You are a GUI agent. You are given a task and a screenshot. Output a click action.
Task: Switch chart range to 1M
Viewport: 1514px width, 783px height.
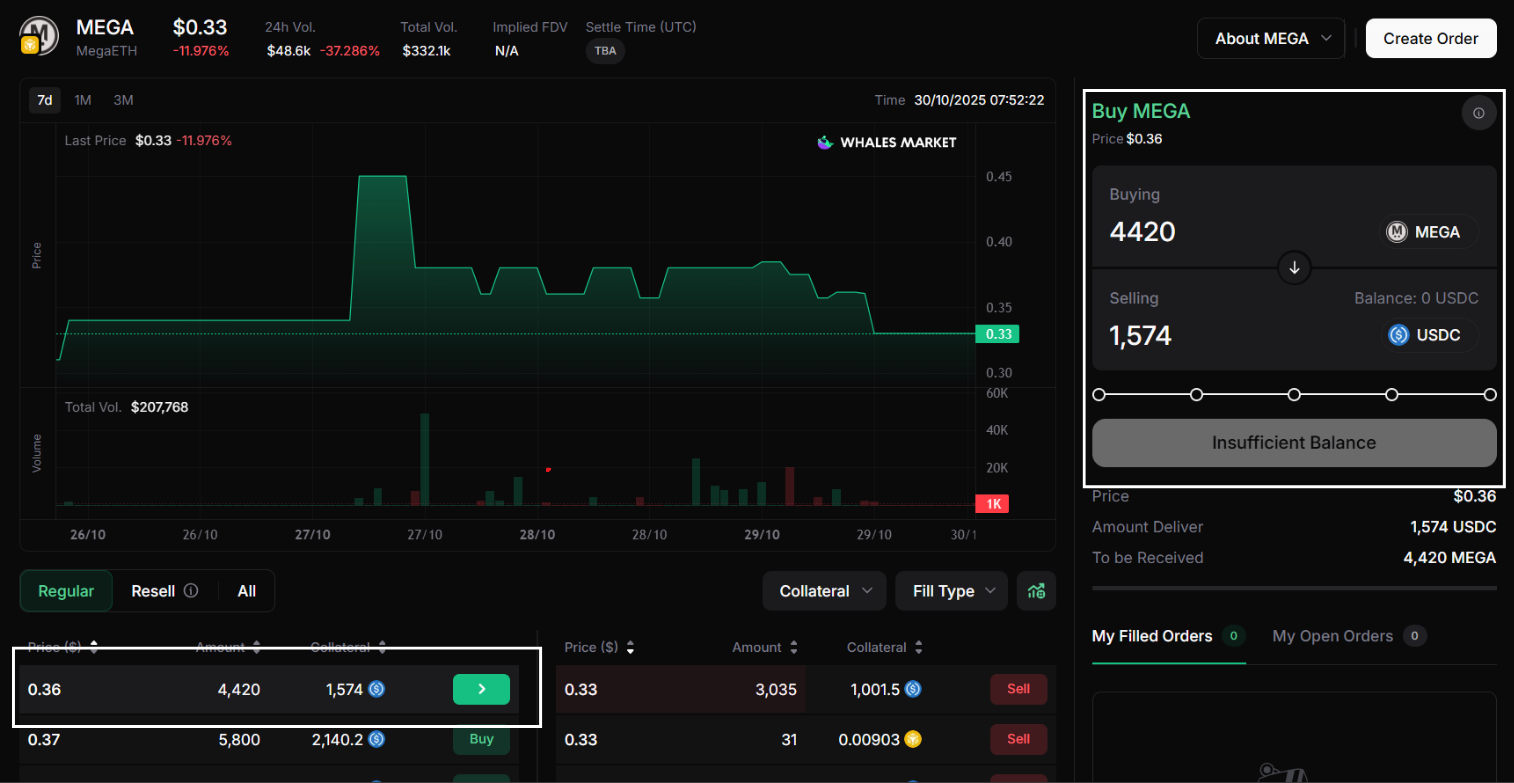pyautogui.click(x=83, y=100)
